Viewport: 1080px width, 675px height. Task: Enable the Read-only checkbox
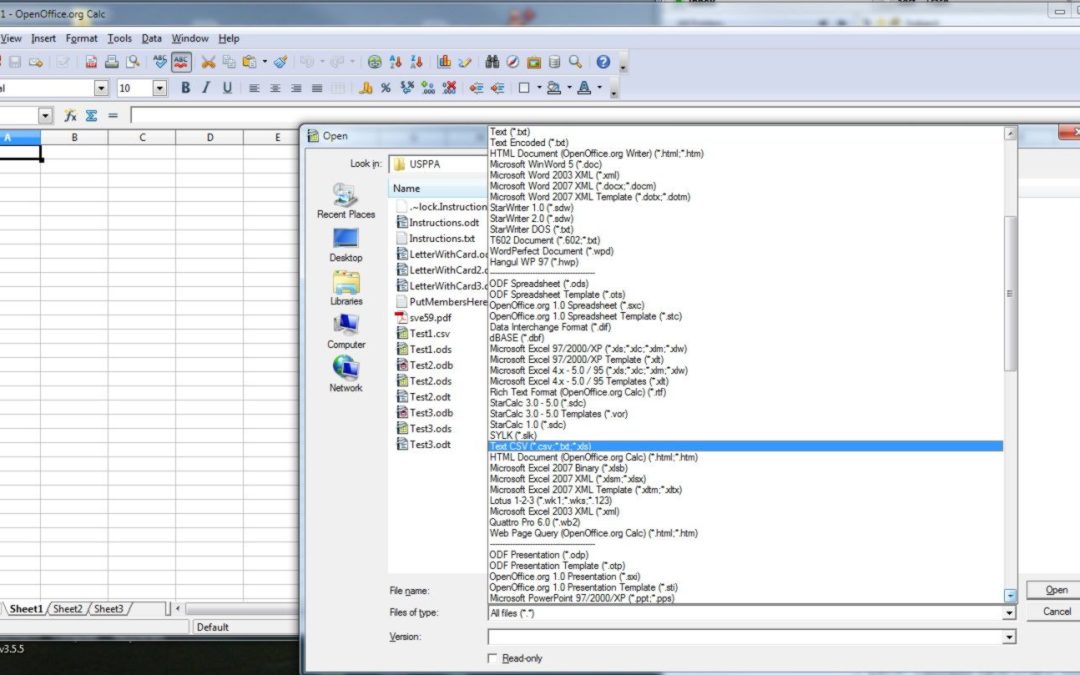tap(492, 658)
